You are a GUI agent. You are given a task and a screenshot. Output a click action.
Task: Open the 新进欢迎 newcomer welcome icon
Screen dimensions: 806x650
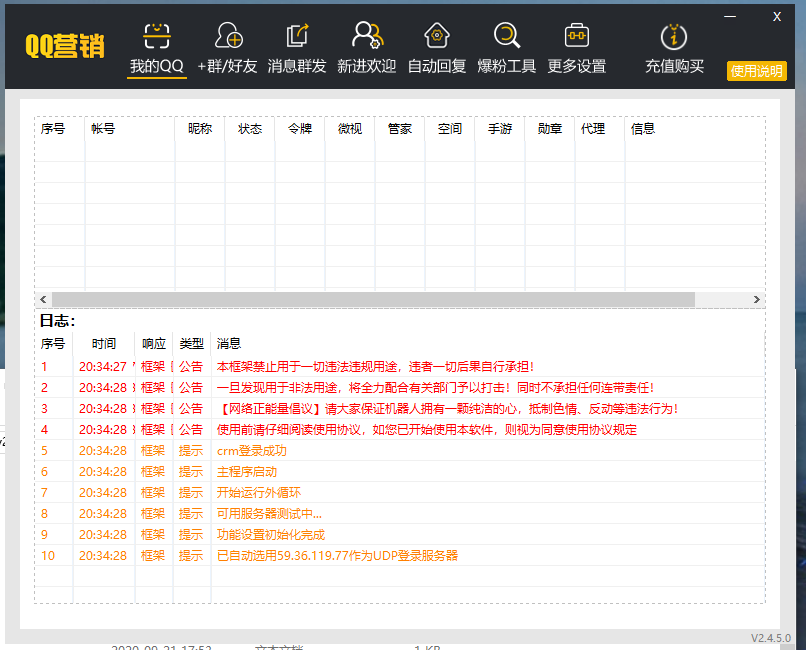(x=367, y=36)
